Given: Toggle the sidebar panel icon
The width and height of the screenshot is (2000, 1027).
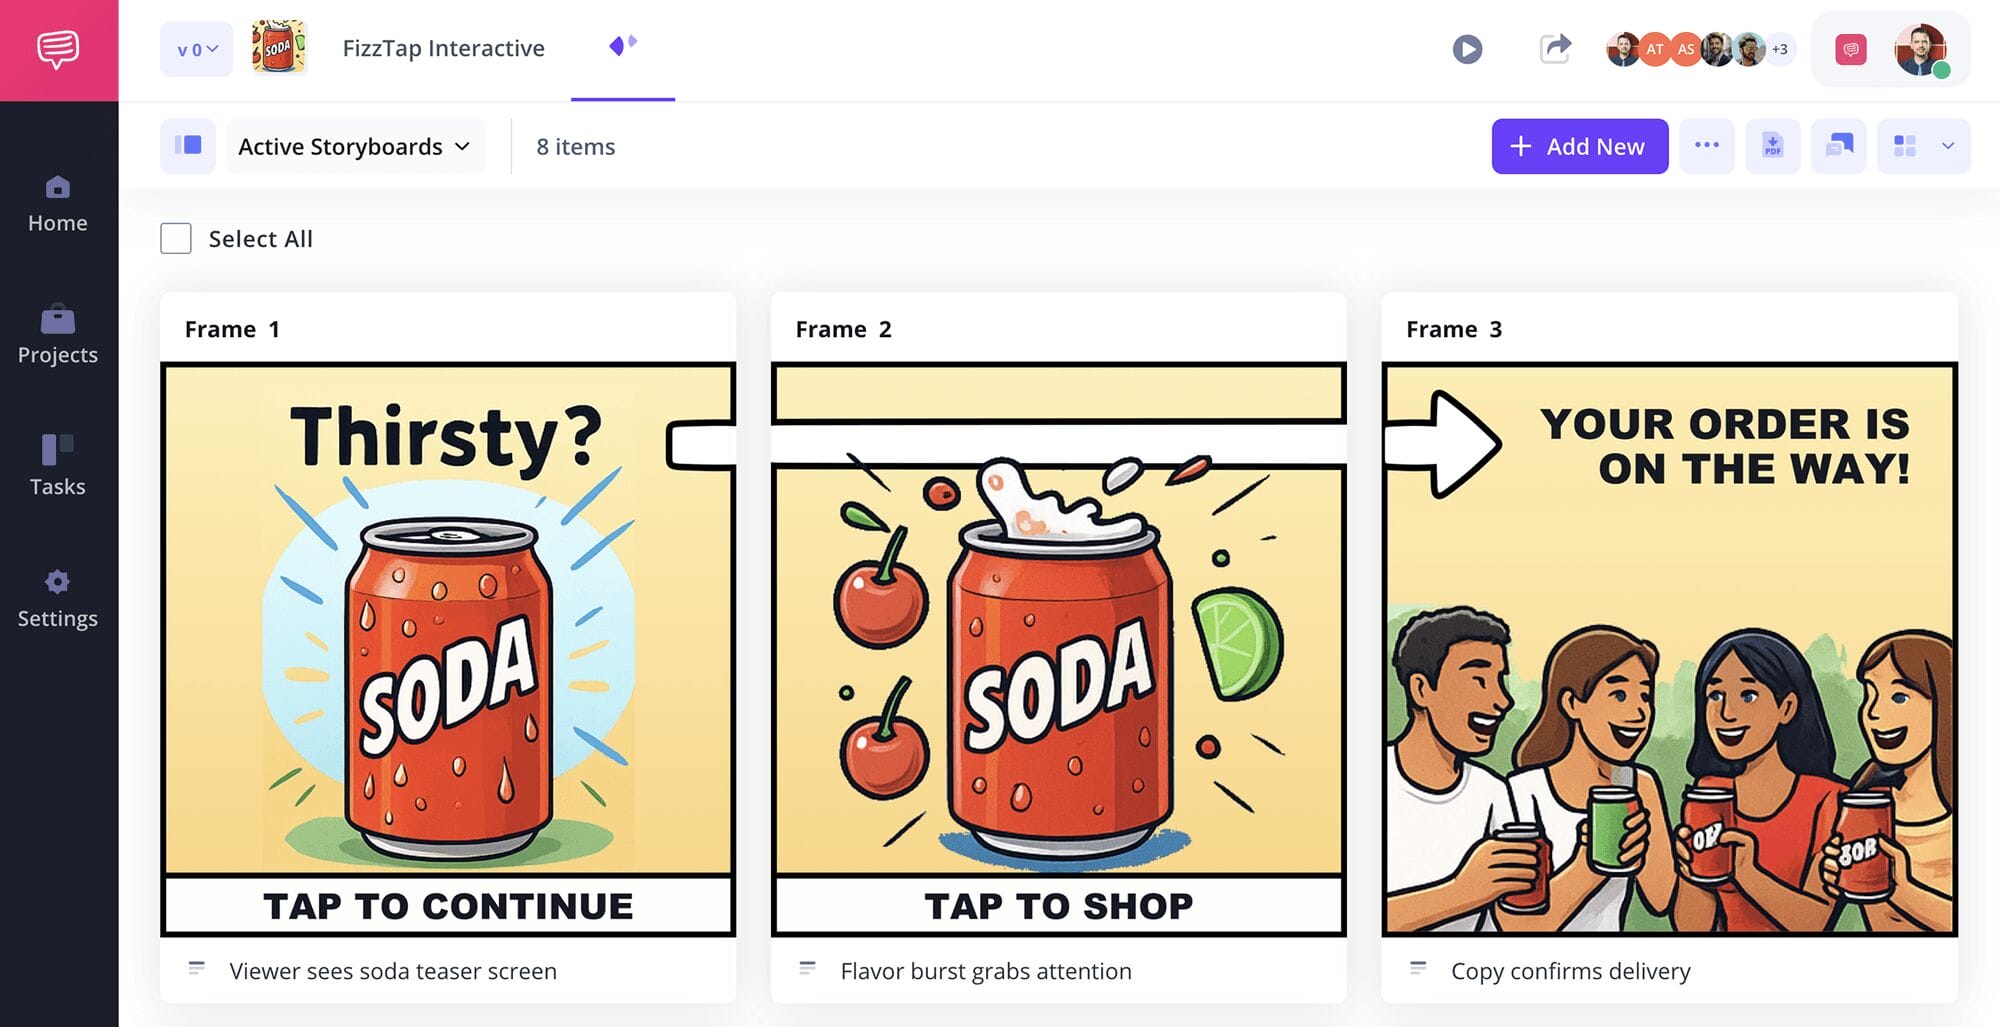Looking at the screenshot, I should coord(188,146).
